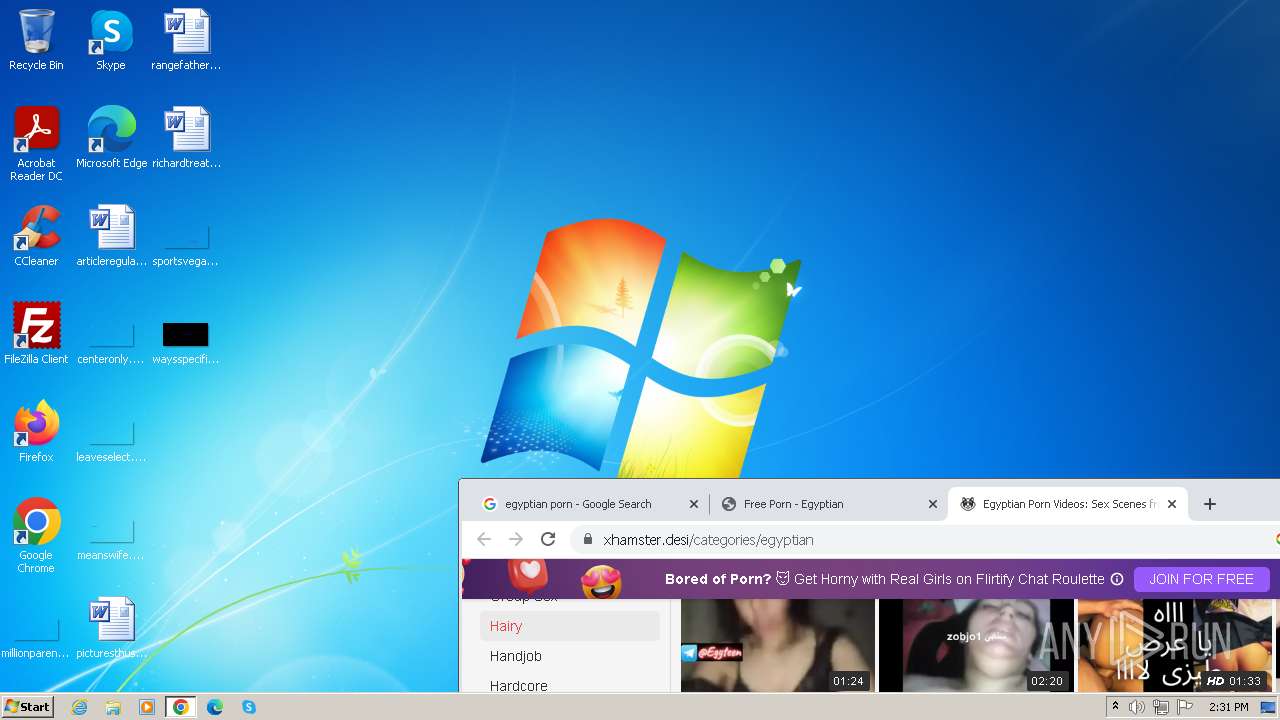Viewport: 1280px width, 720px height.
Task: Select the meanswife desktop file
Action: coord(111,539)
